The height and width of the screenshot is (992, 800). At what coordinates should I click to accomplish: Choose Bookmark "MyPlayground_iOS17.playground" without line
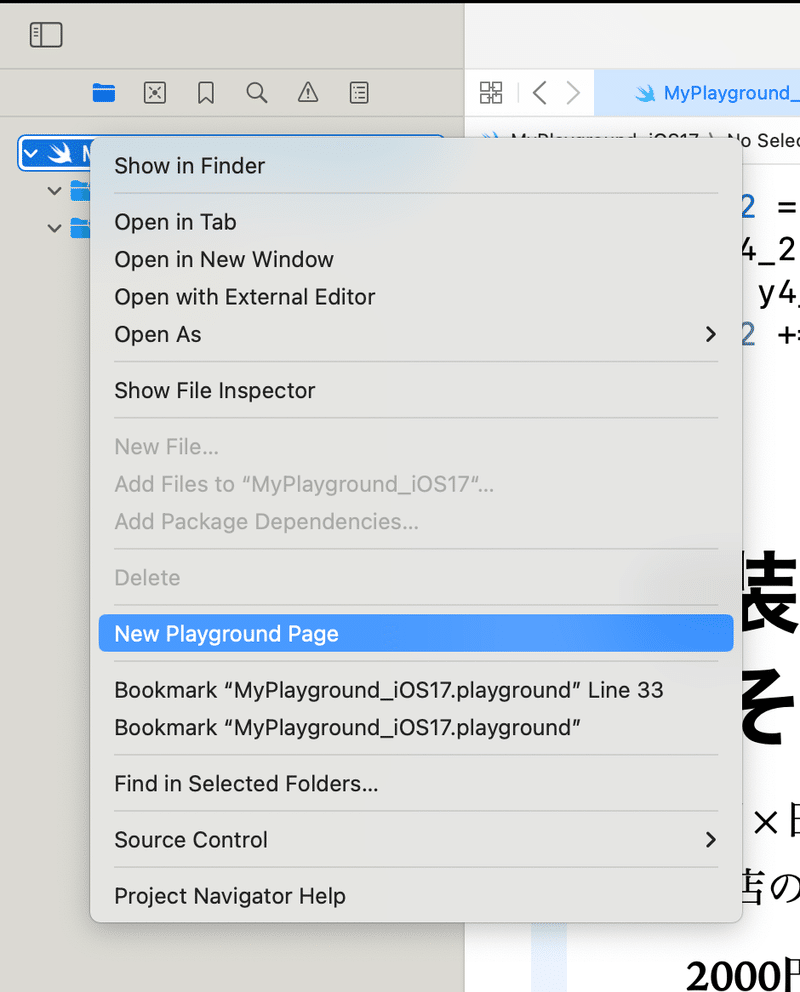point(416,727)
